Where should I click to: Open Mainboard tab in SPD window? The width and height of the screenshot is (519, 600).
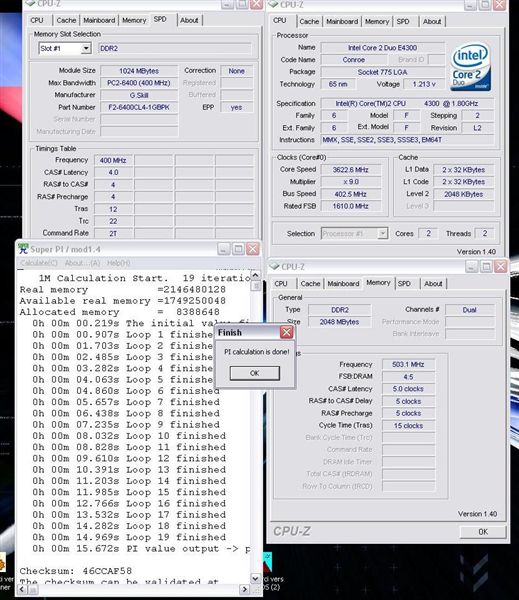(x=99, y=20)
